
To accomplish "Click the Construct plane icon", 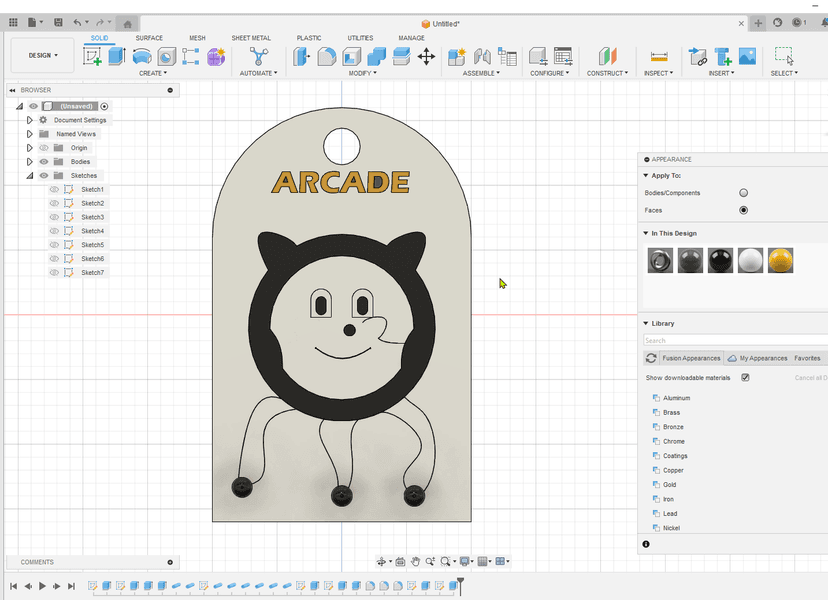I will (607, 56).
